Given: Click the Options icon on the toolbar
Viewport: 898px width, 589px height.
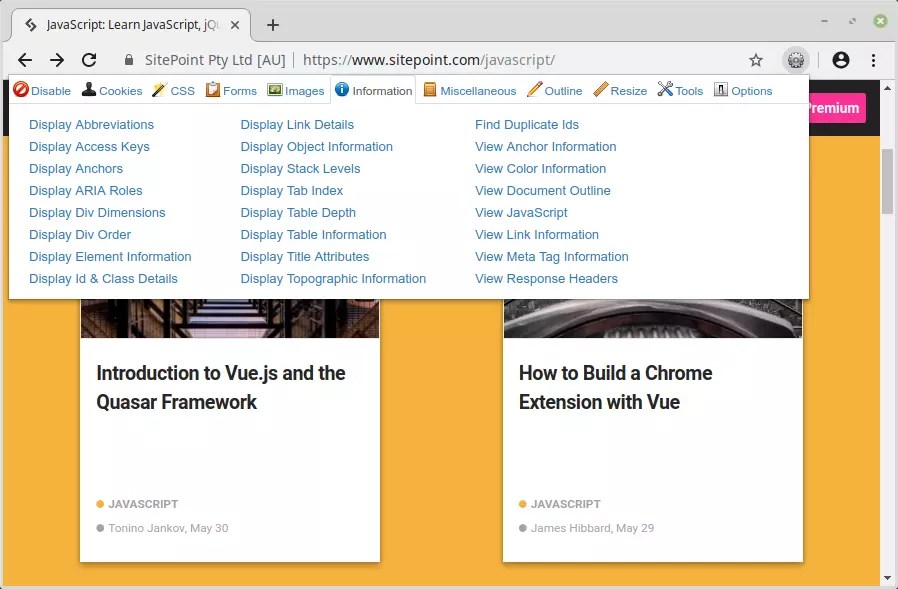Looking at the screenshot, I should tap(721, 90).
